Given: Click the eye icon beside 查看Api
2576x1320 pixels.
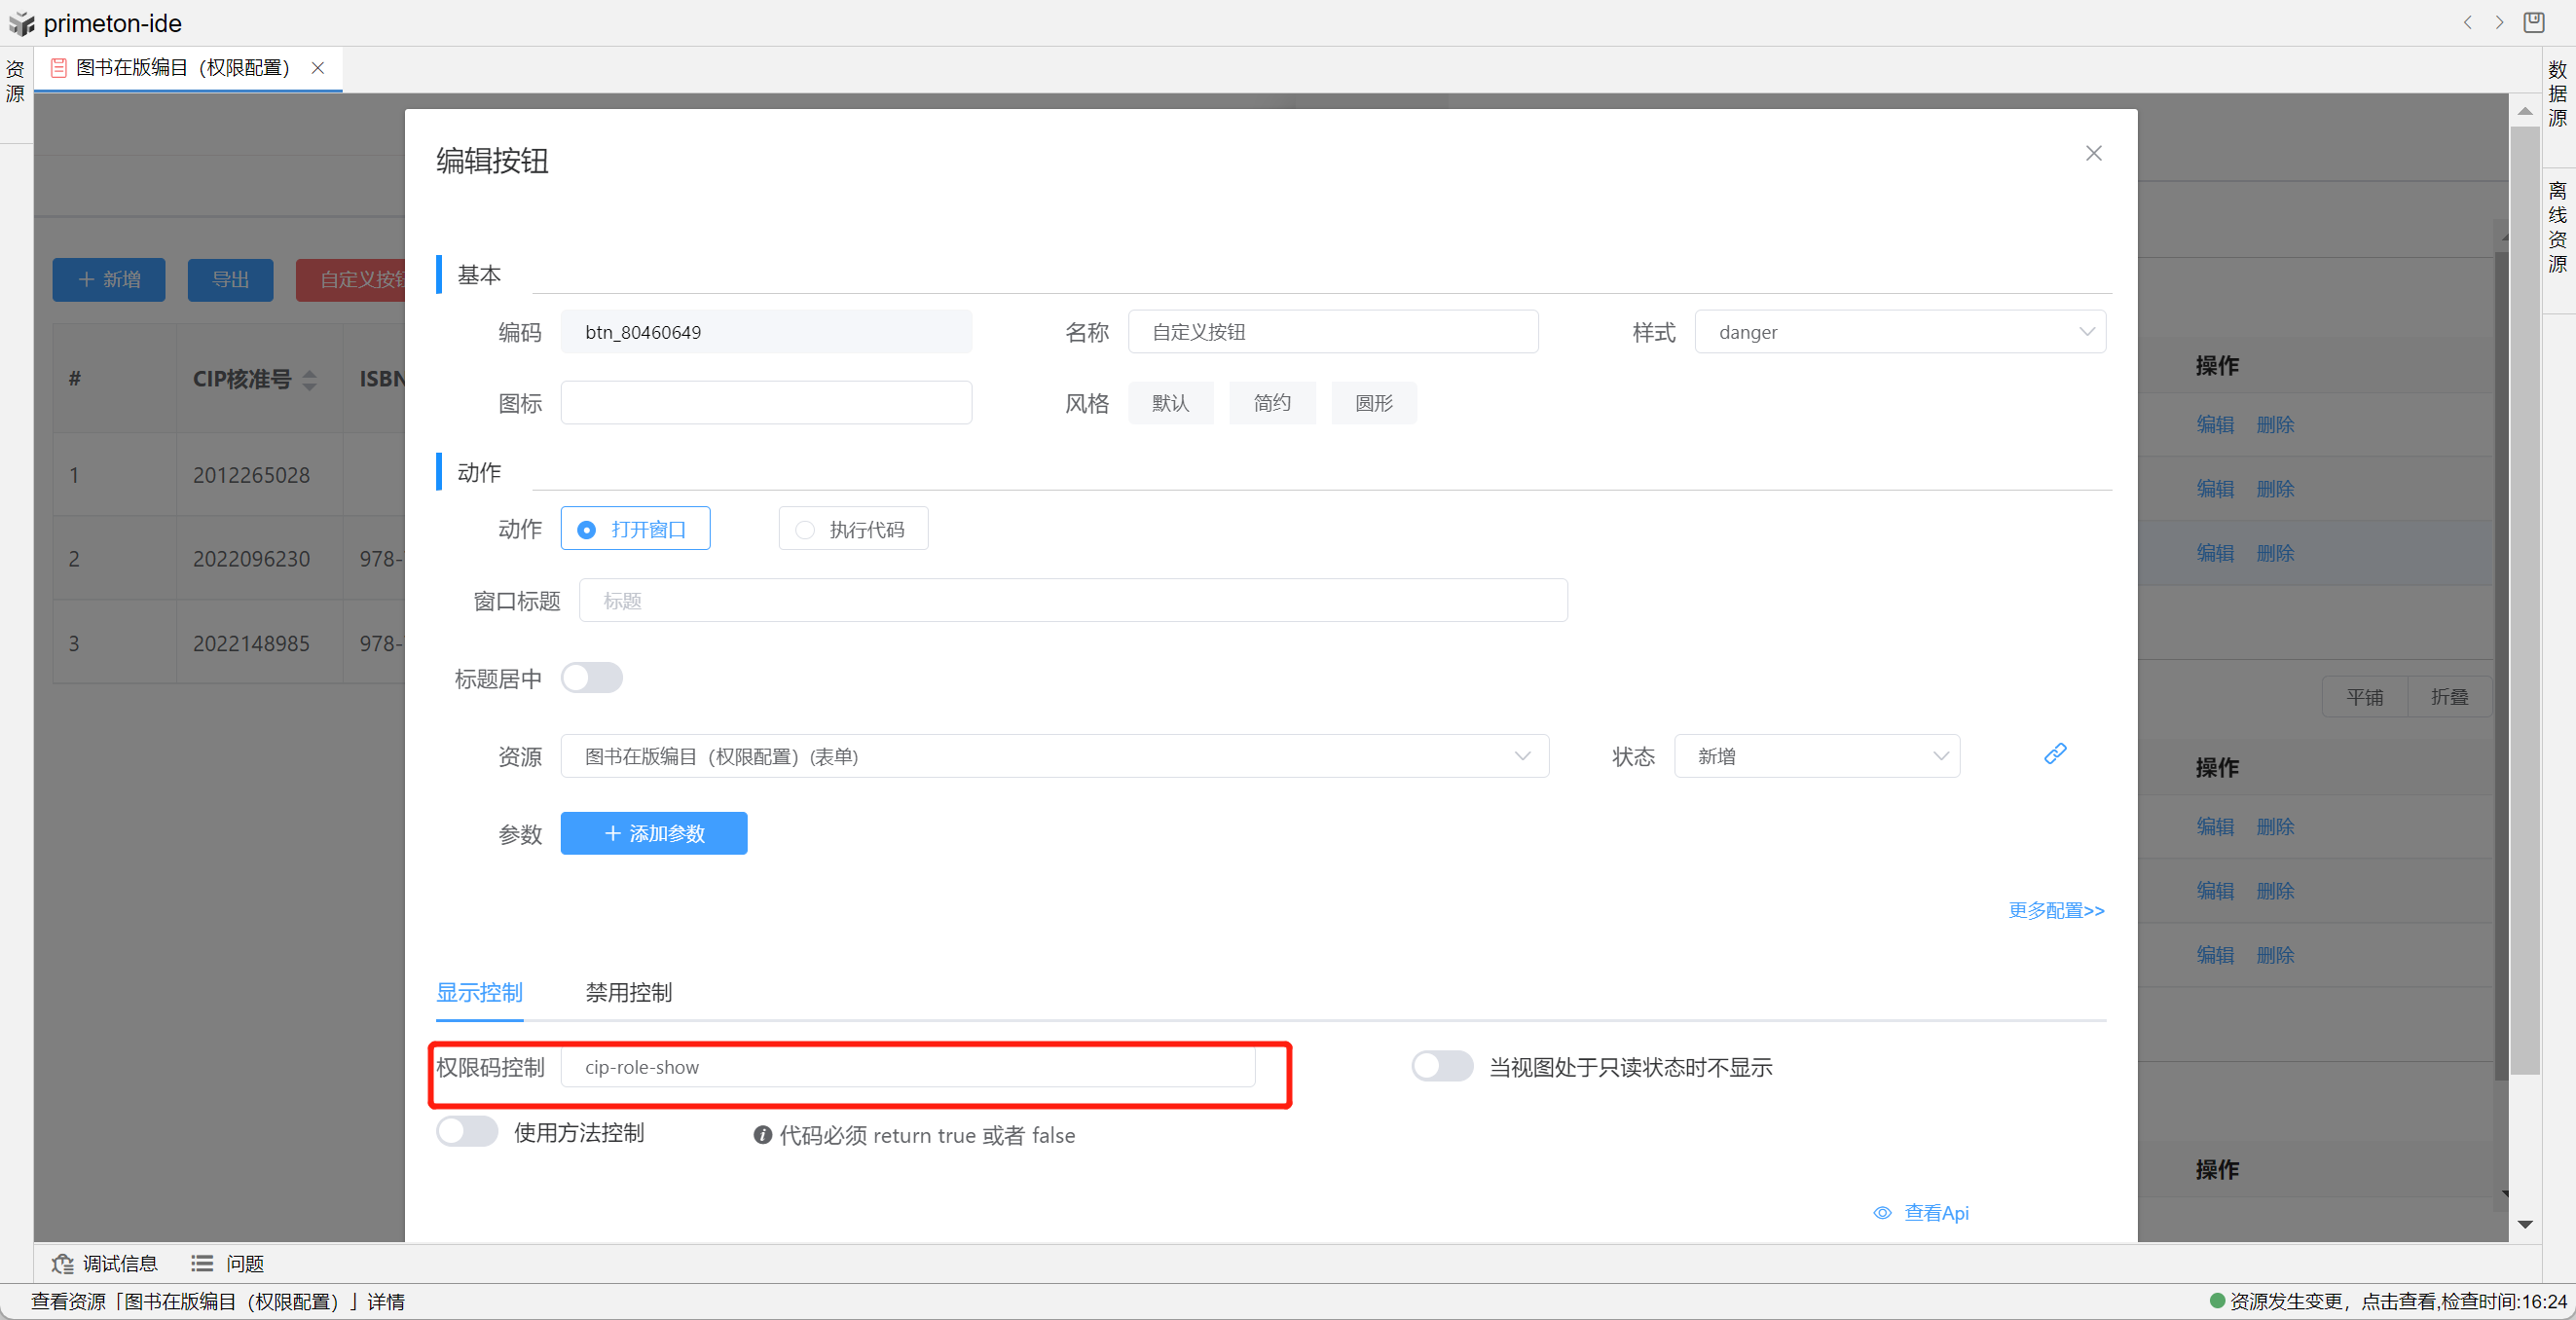Looking at the screenshot, I should [x=1882, y=1213].
